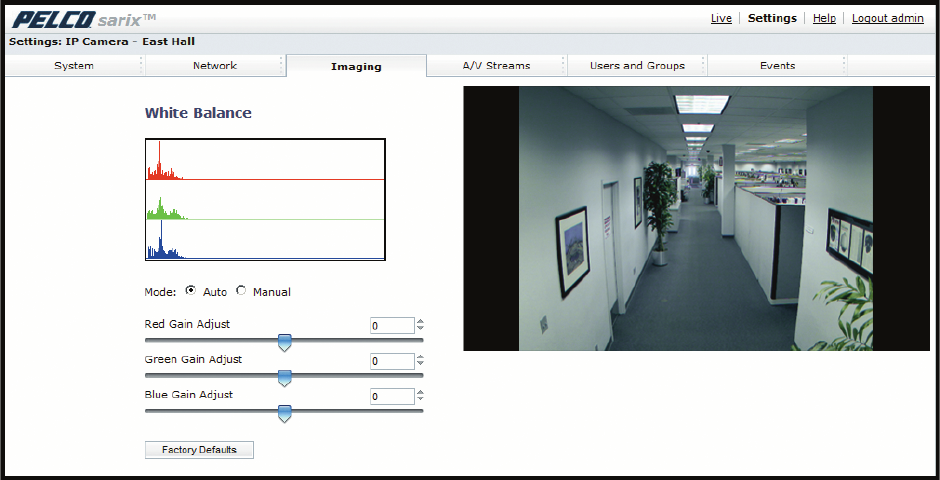
Task: Click Logout admin
Action: pyautogui.click(x=888, y=18)
